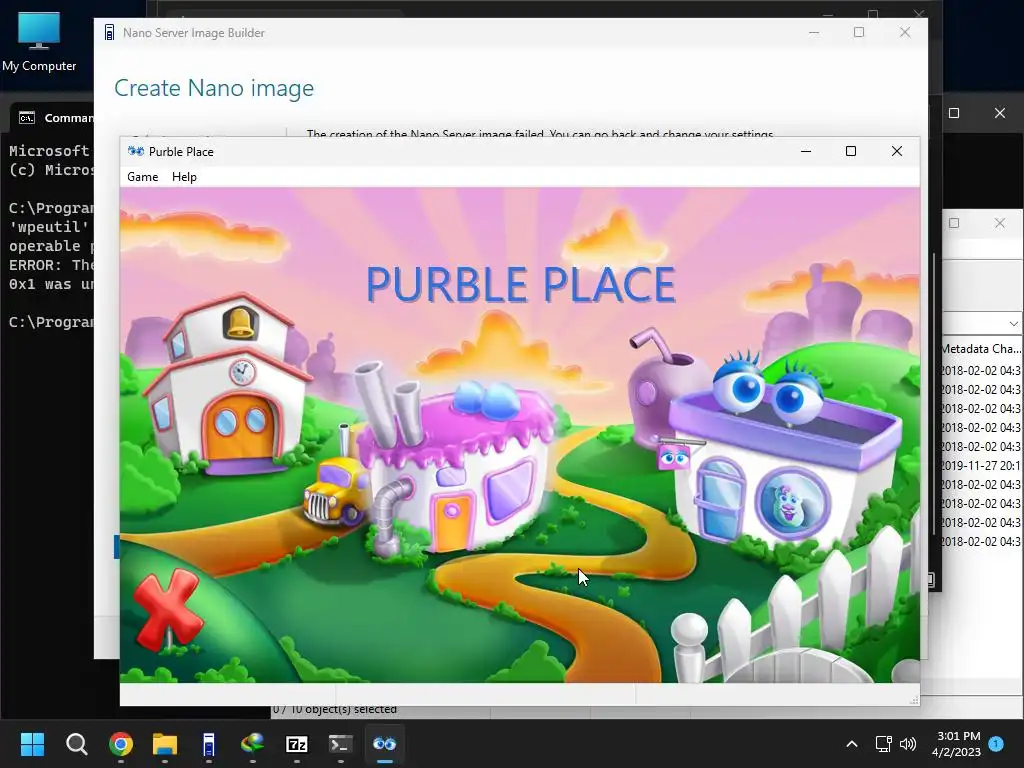Open the clock and date flyout

coord(957,744)
